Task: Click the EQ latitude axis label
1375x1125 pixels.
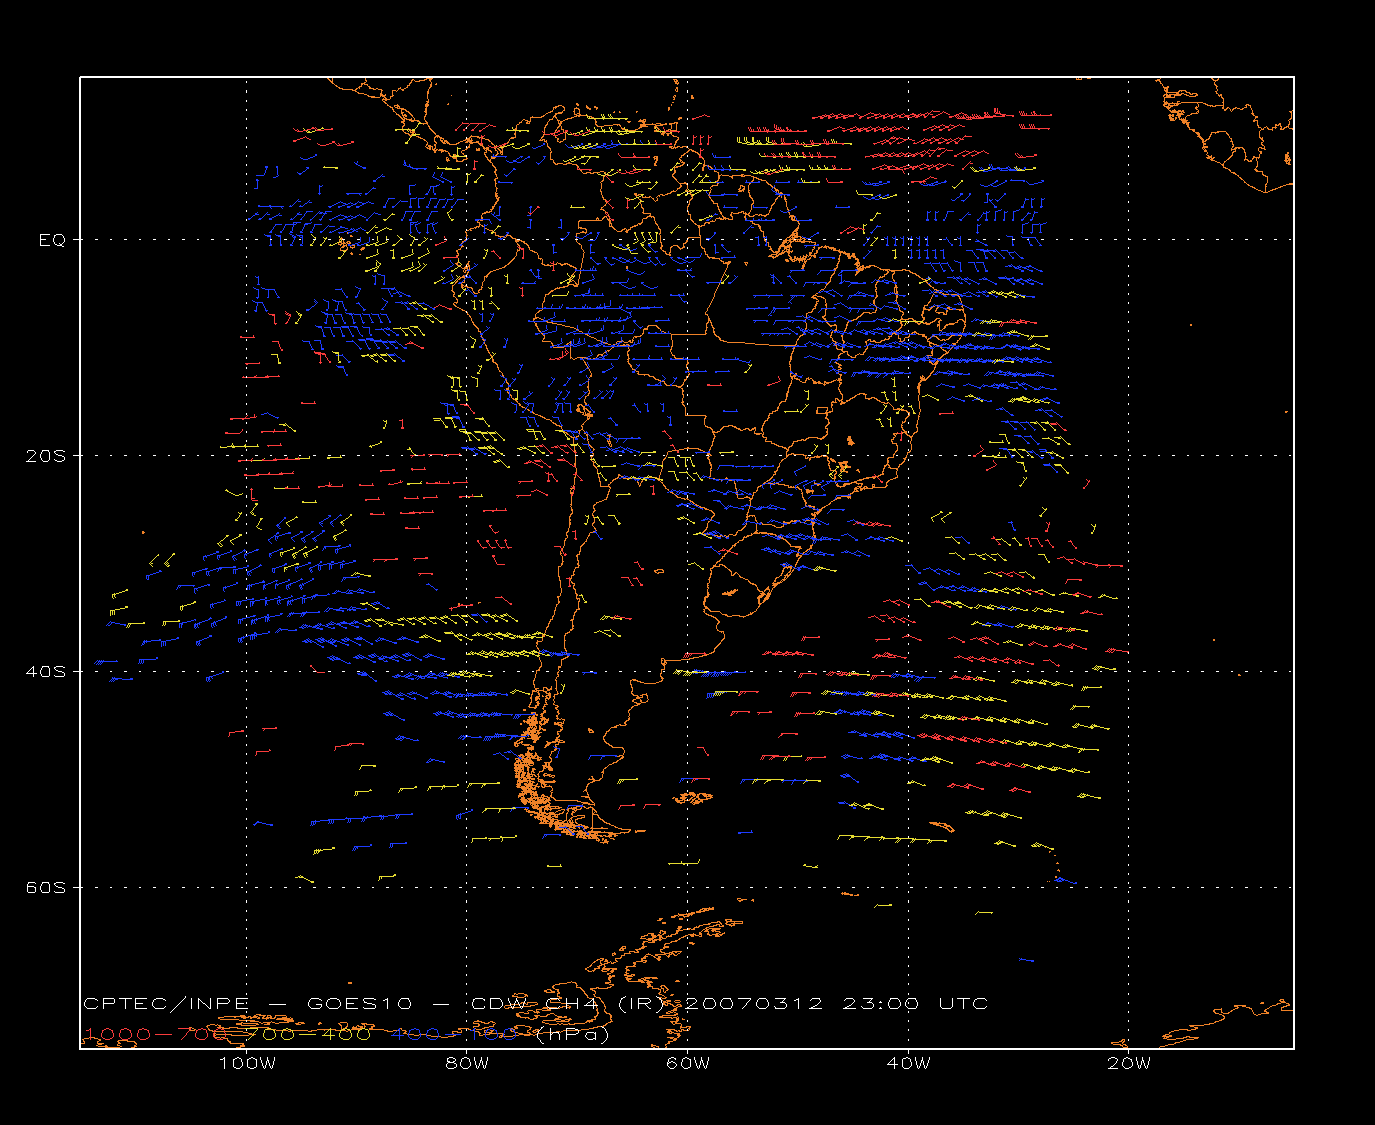Action: point(52,240)
